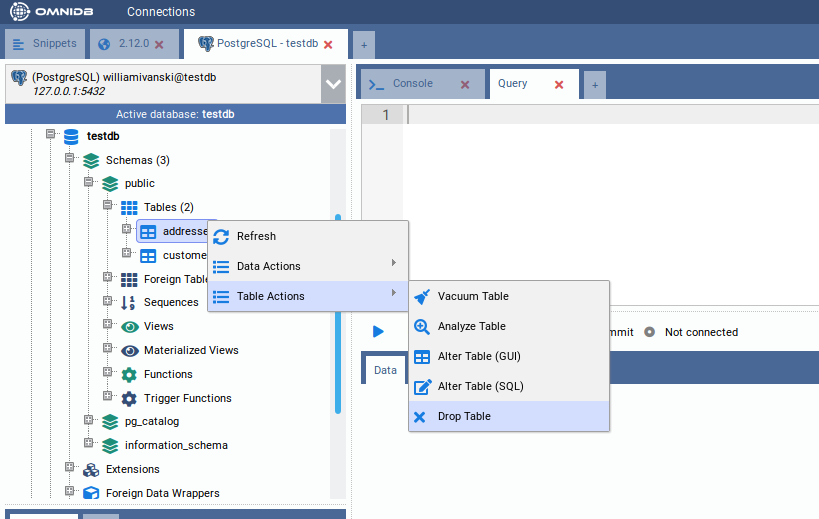The image size is (819, 519).
Task: Click the testdb database cylinder icon
Action: tap(71, 137)
